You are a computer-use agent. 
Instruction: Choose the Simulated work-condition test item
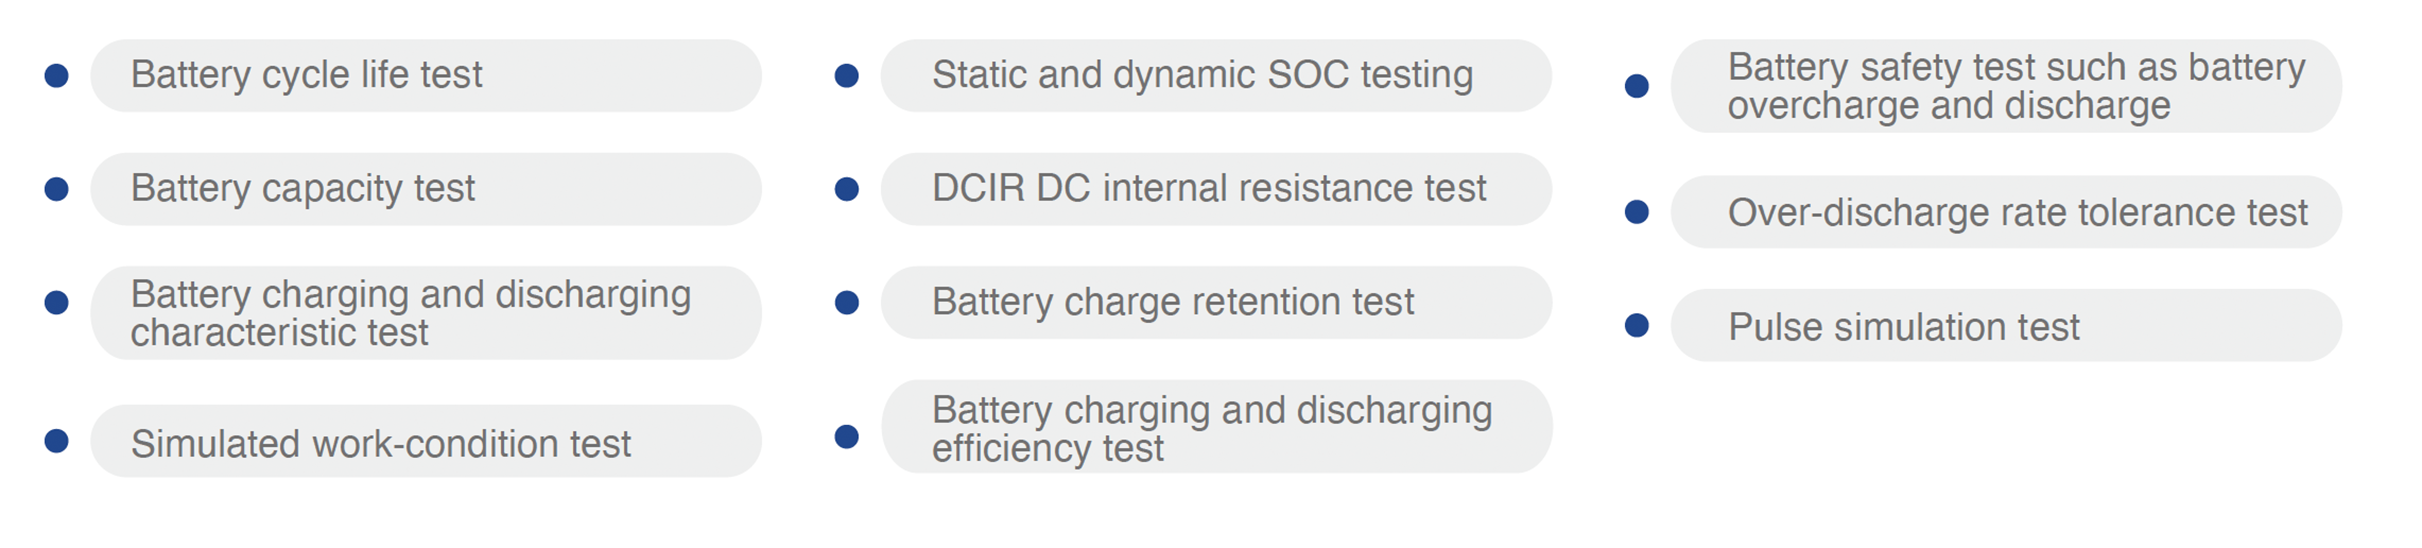(425, 441)
